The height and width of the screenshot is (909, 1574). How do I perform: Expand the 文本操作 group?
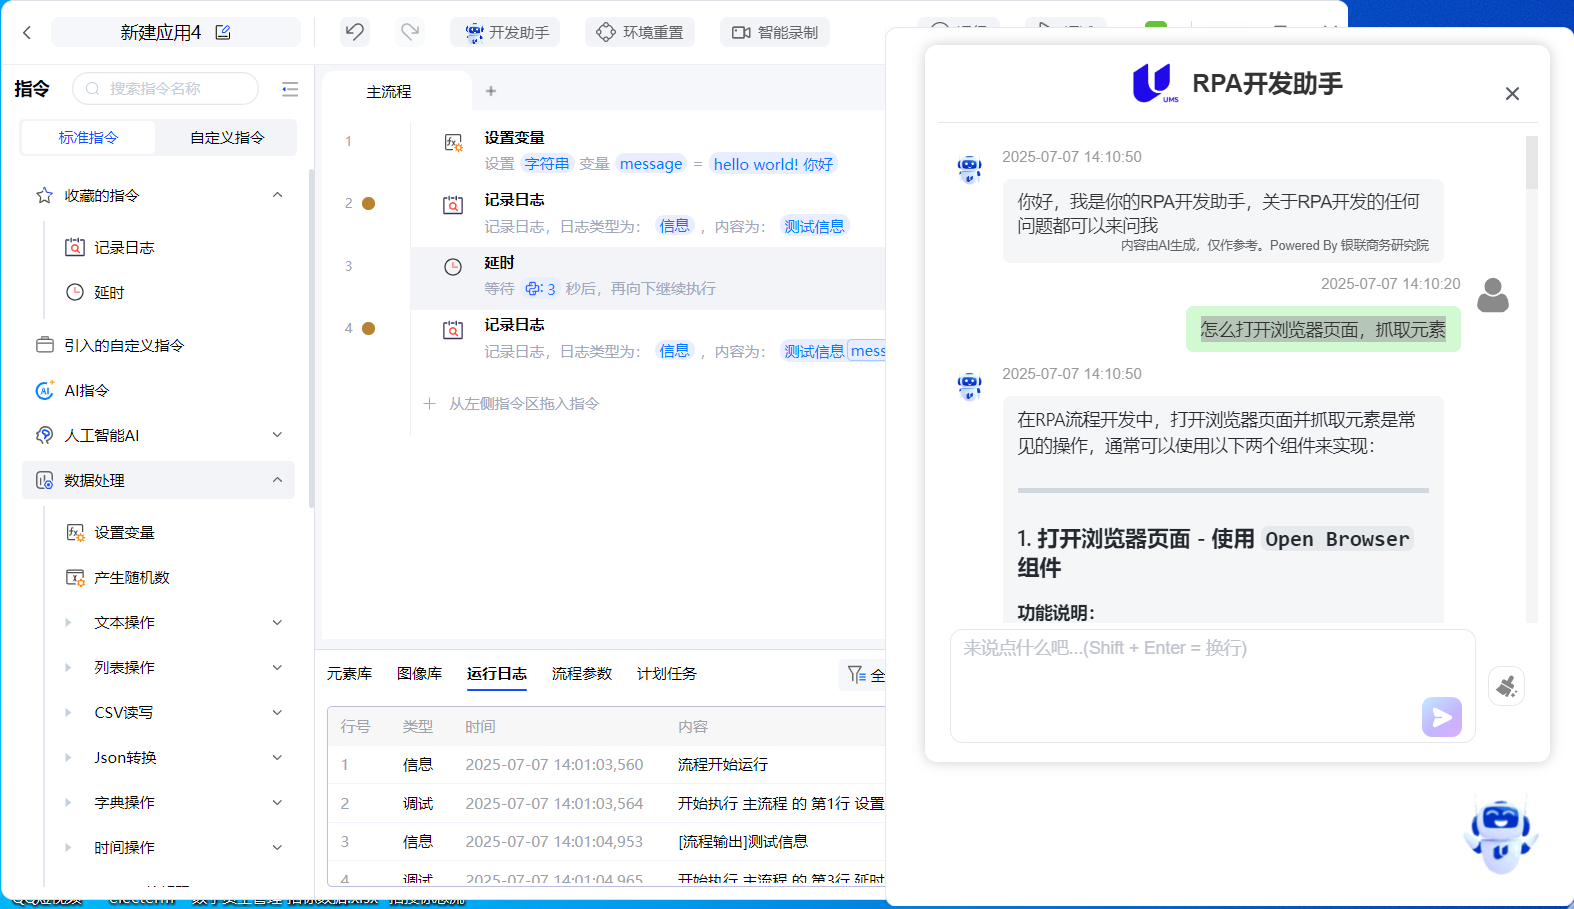pyautogui.click(x=277, y=622)
